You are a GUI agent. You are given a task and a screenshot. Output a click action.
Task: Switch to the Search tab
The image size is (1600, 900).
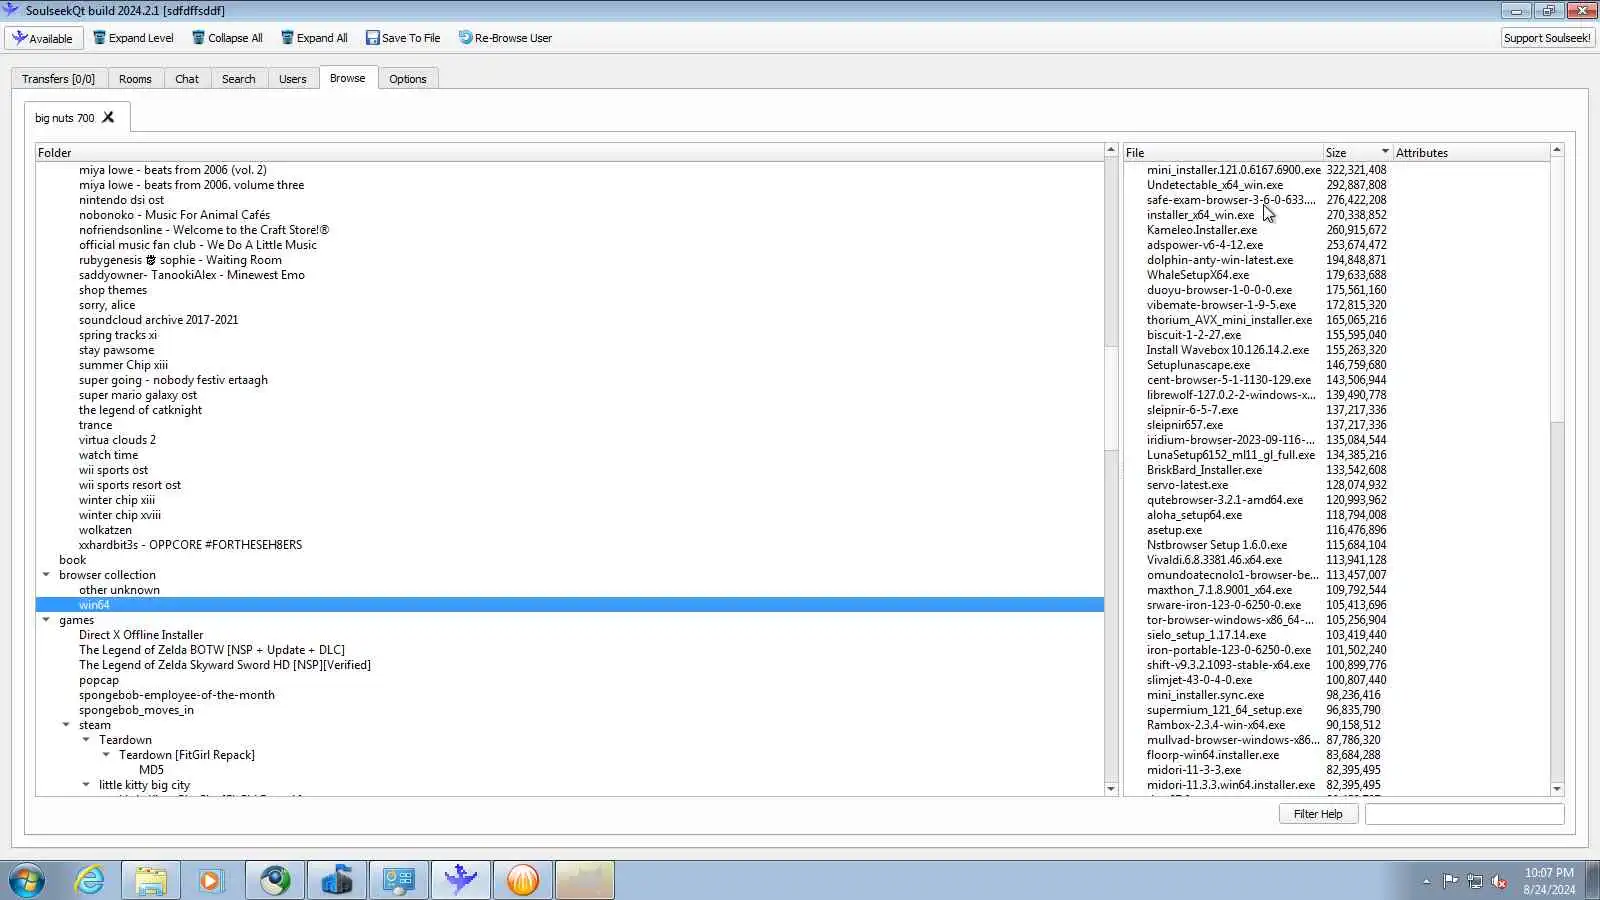(x=239, y=79)
